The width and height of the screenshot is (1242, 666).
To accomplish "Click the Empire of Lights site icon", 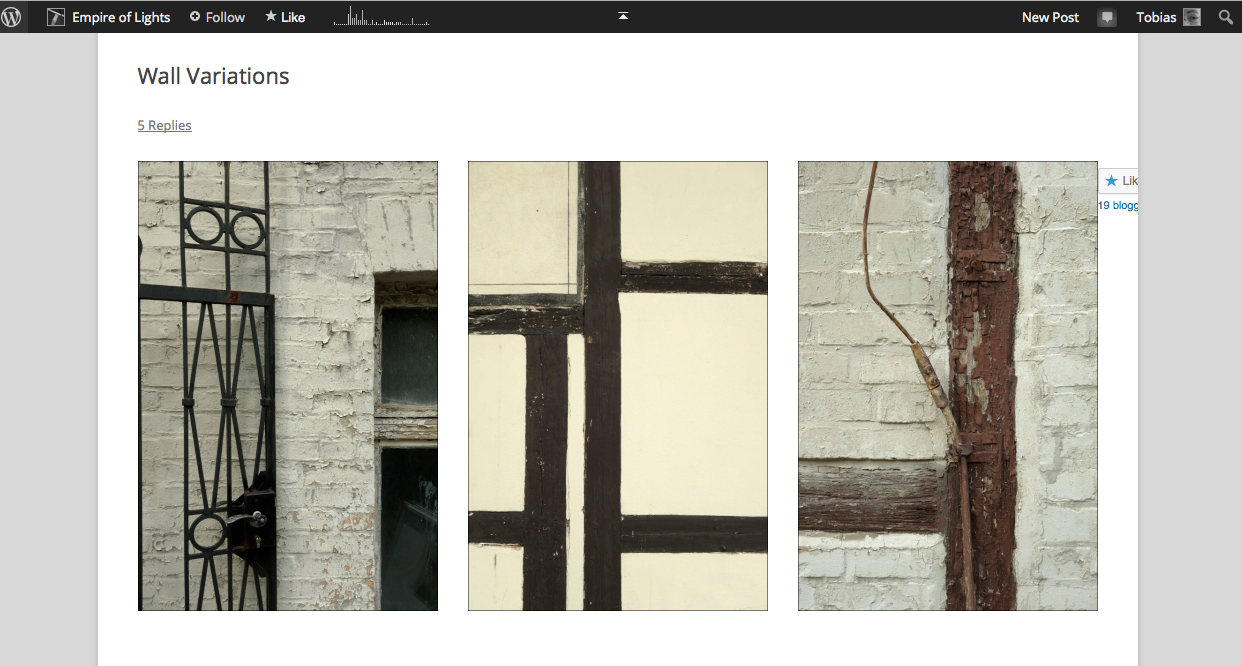I will [x=56, y=17].
